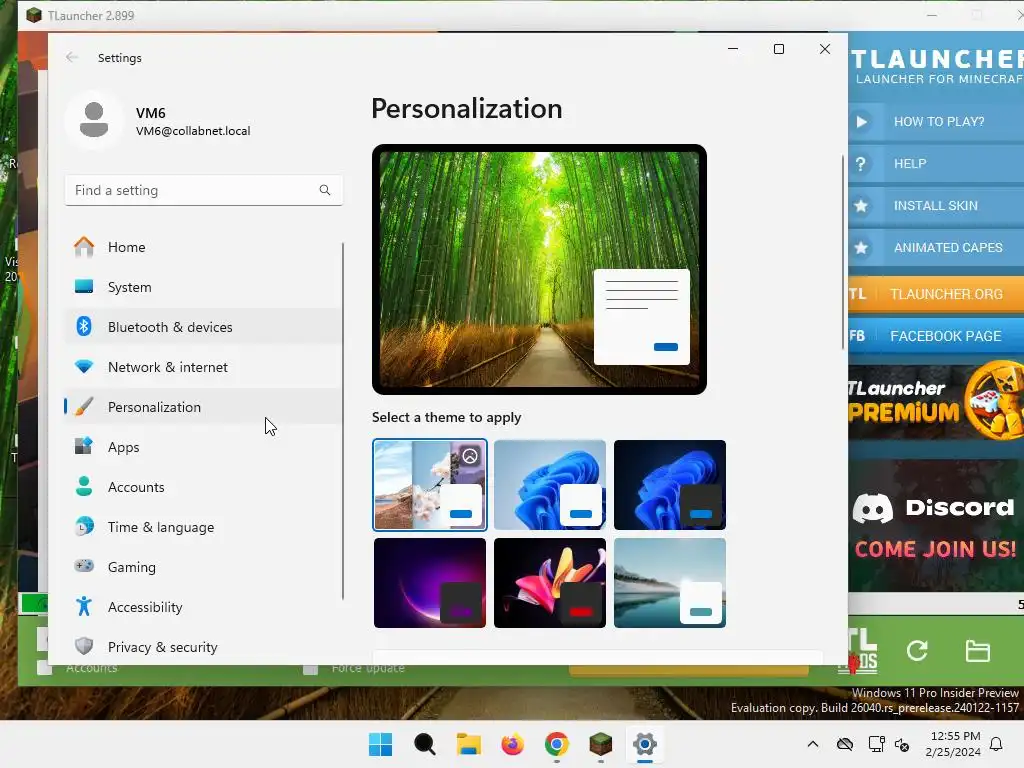Open Network & internet settings
Viewport: 1024px width, 768px height.
click(x=203, y=367)
